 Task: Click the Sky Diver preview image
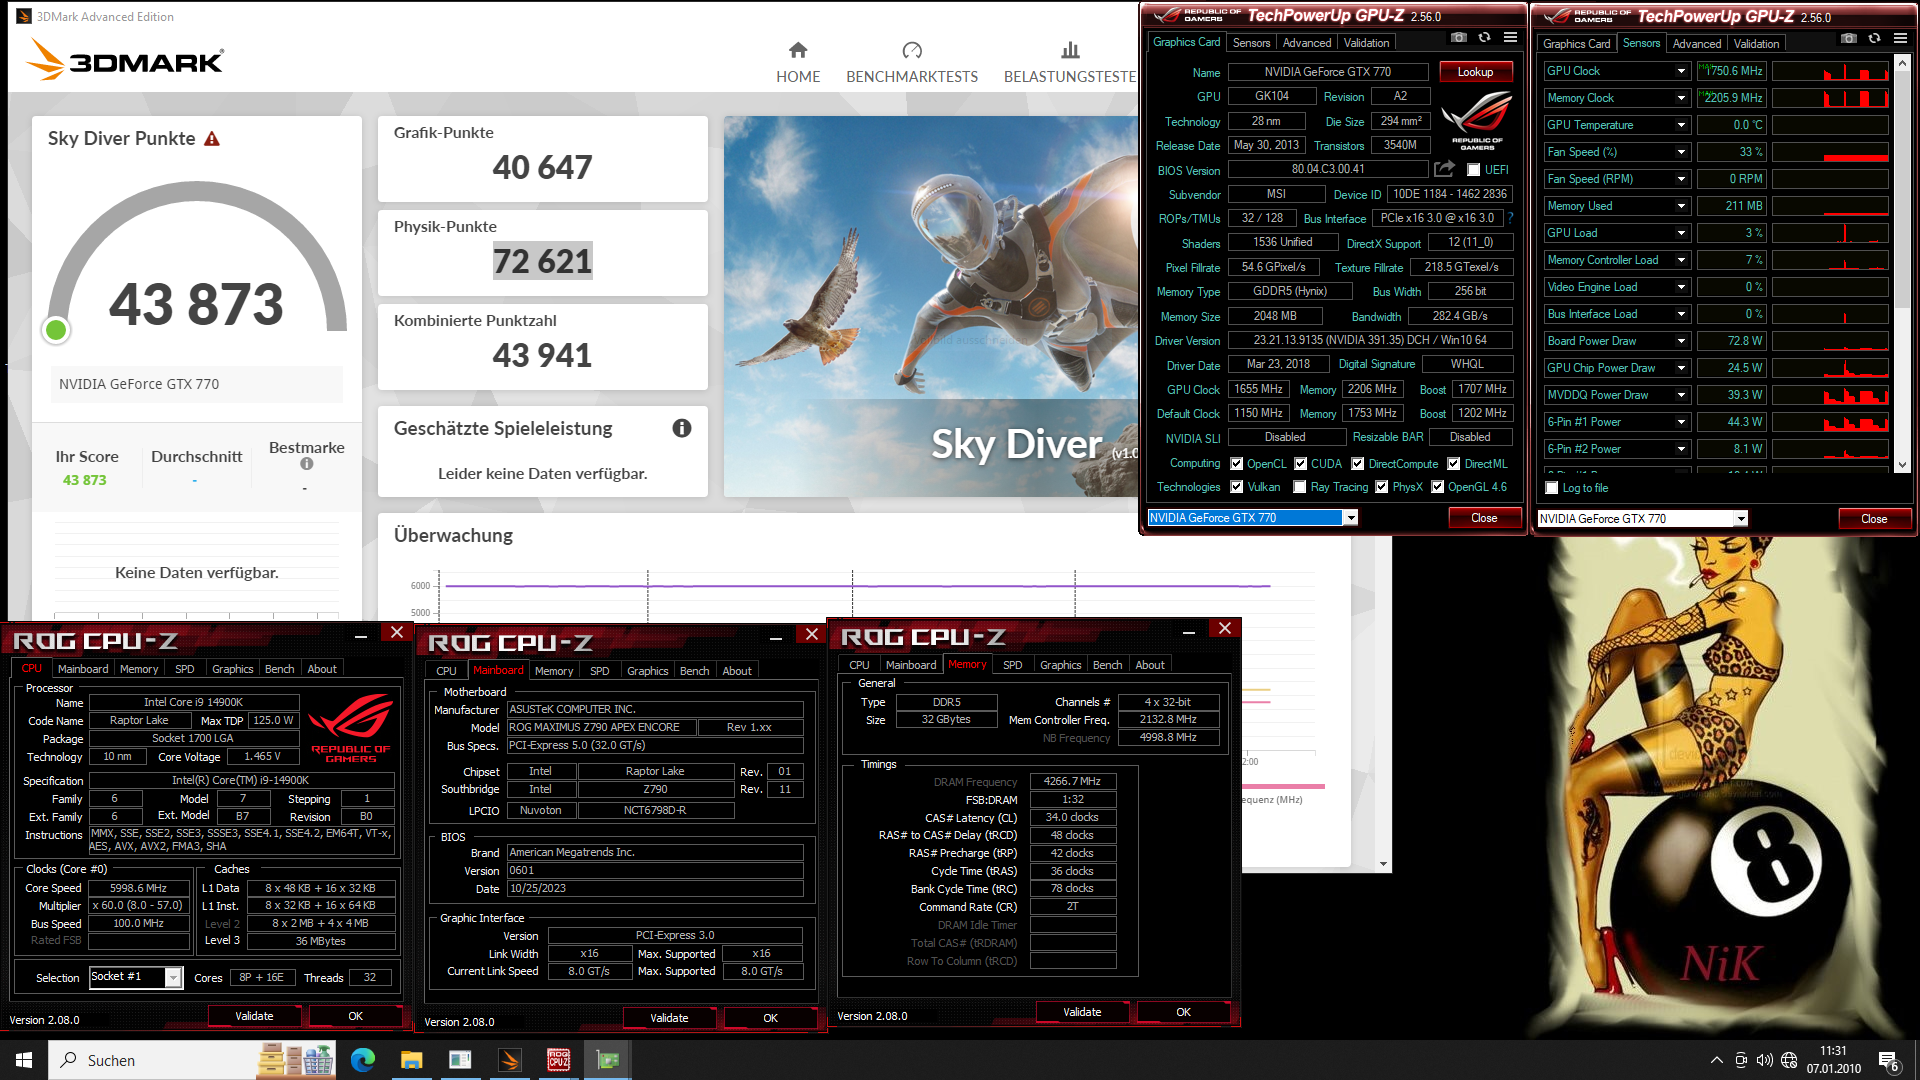[x=930, y=306]
